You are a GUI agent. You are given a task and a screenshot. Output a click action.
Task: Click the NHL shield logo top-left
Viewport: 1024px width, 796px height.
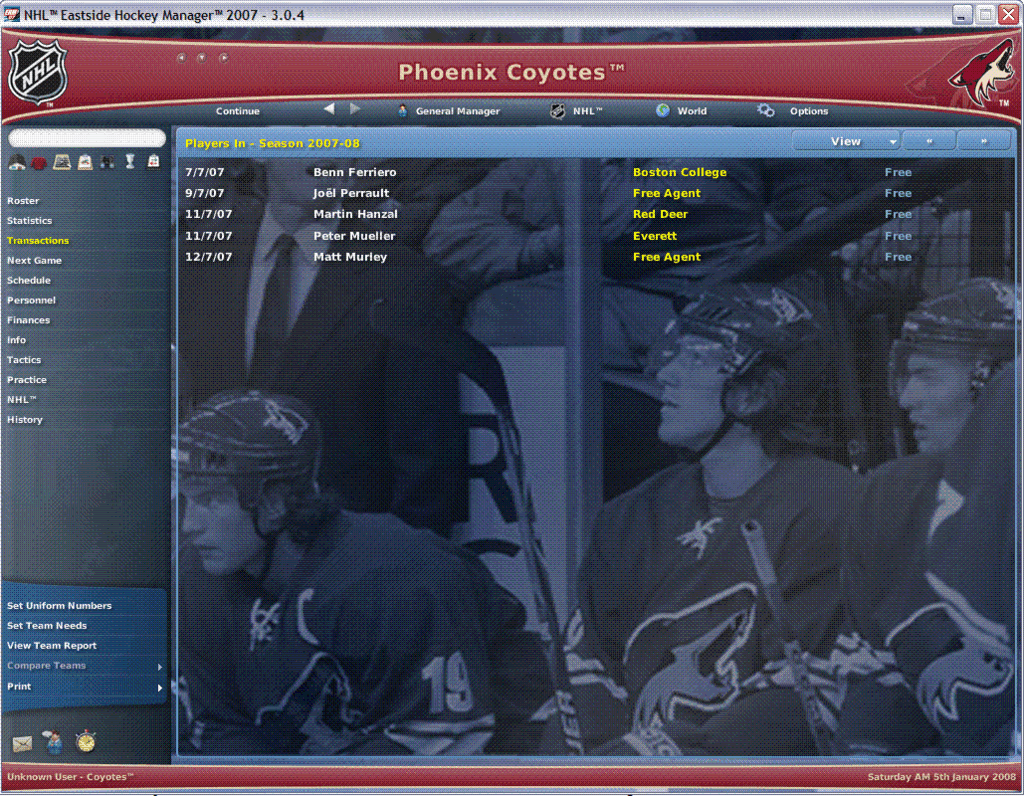coord(37,72)
